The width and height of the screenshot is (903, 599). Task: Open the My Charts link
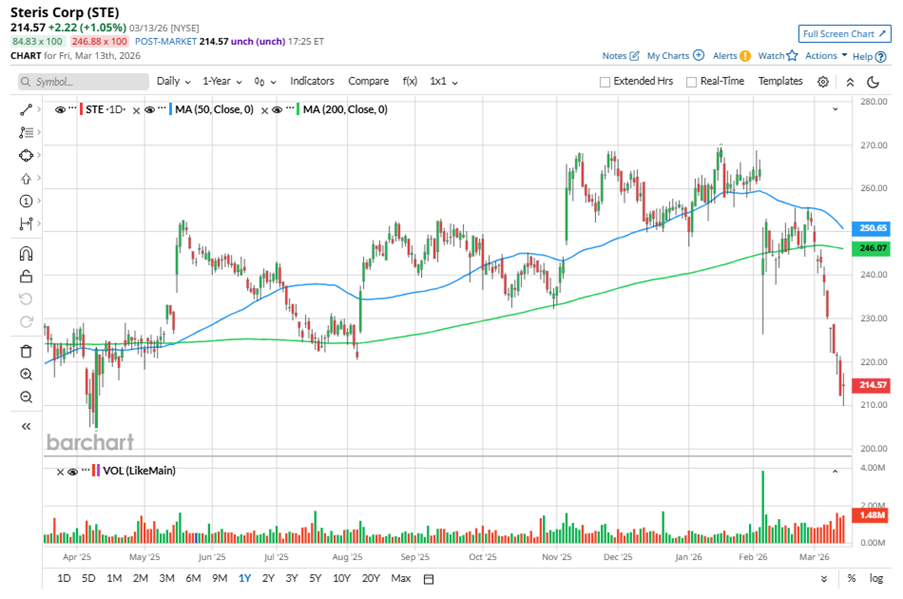click(675, 56)
